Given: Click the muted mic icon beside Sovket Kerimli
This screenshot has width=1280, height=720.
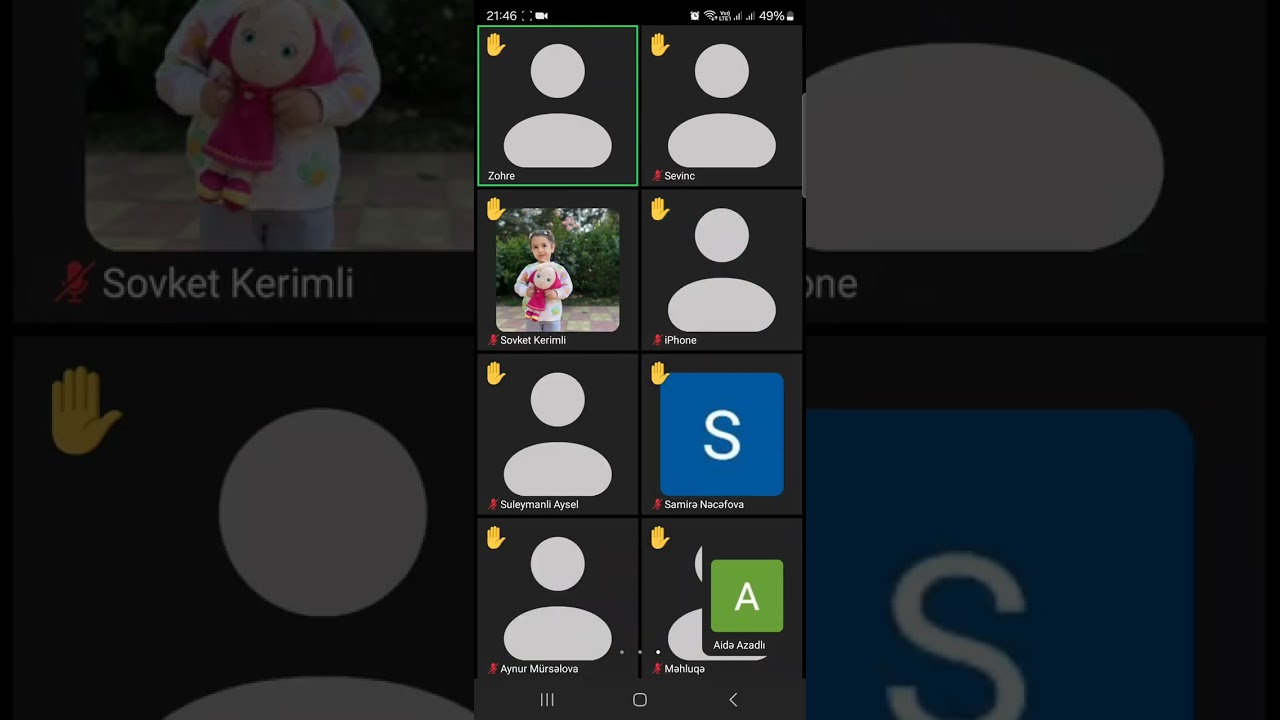Looking at the screenshot, I should [x=493, y=340].
